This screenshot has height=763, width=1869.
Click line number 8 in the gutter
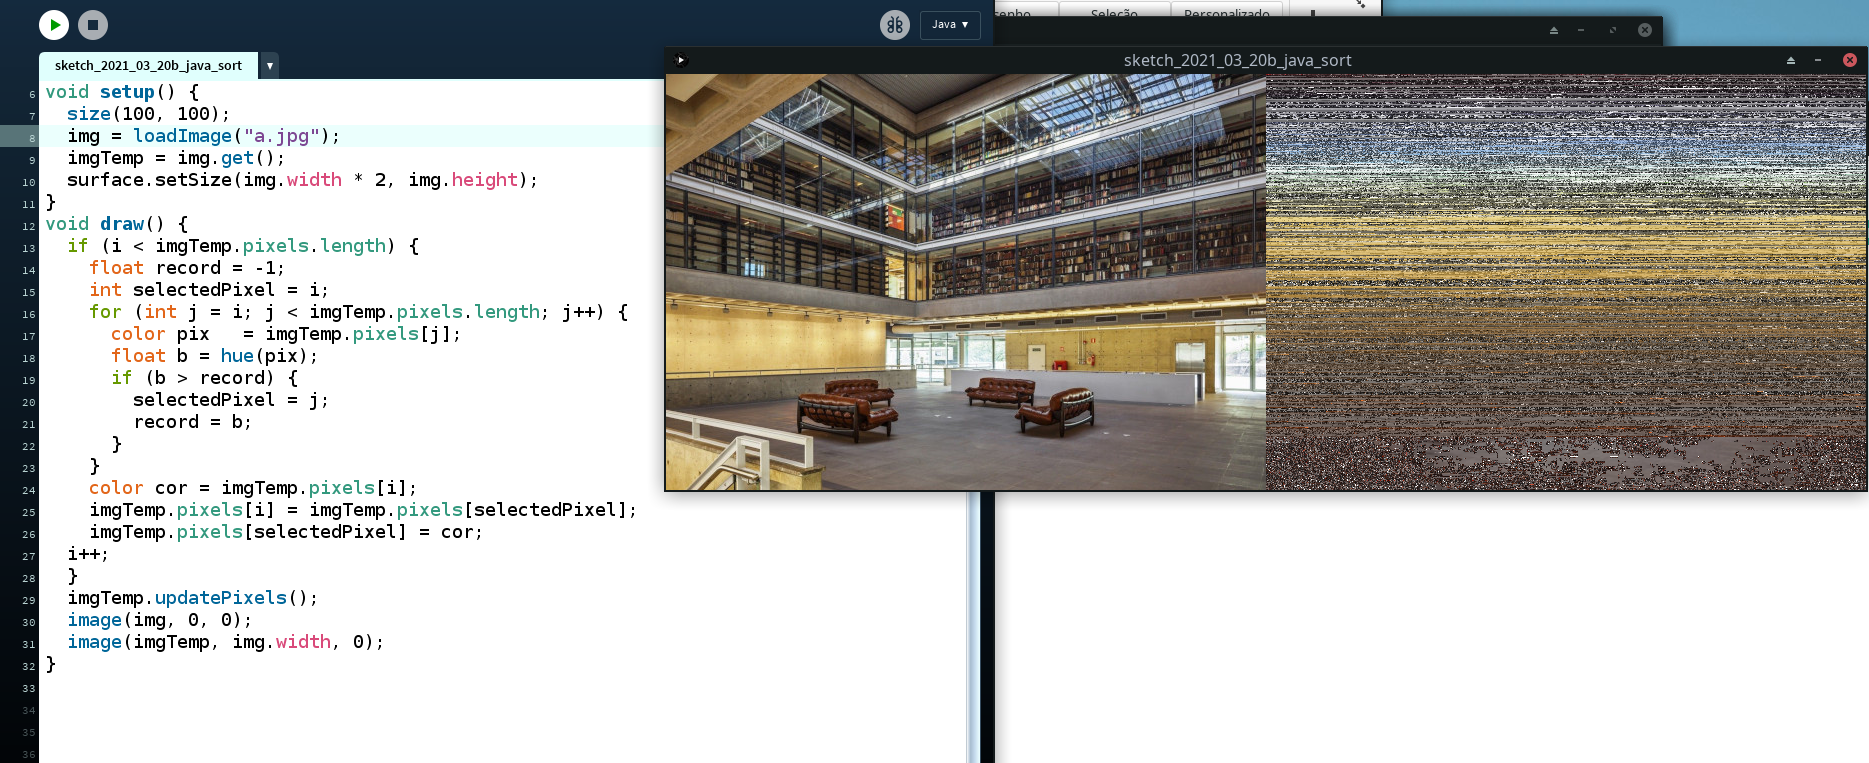coord(31,138)
